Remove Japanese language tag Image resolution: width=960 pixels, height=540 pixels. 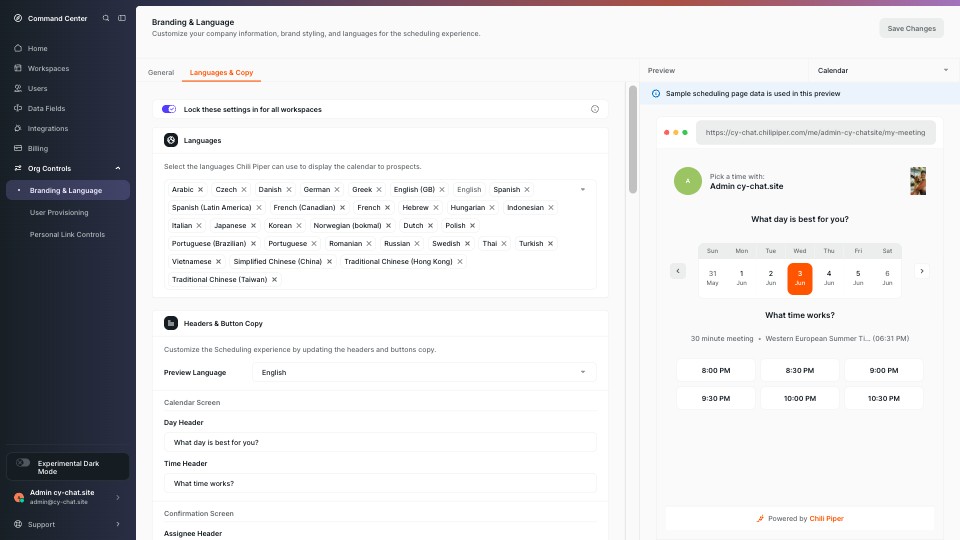[x=253, y=226]
